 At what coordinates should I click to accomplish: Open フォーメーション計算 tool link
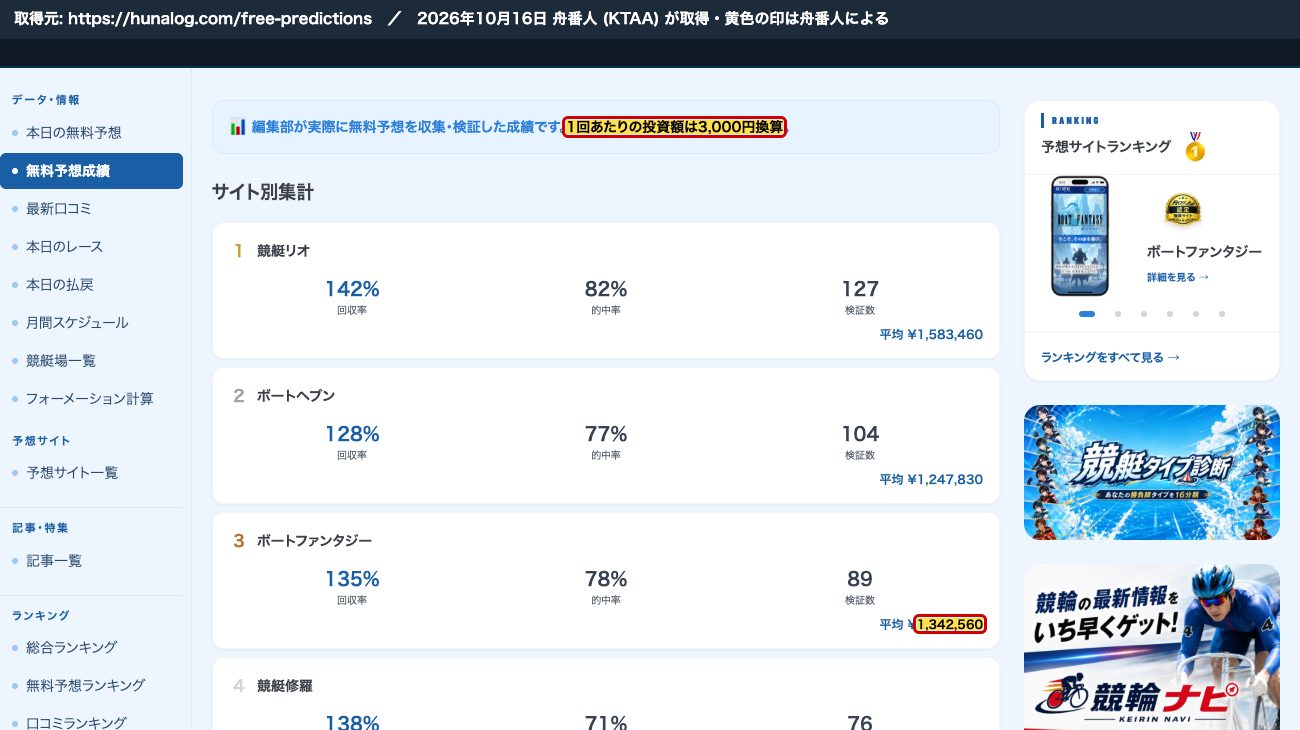90,399
